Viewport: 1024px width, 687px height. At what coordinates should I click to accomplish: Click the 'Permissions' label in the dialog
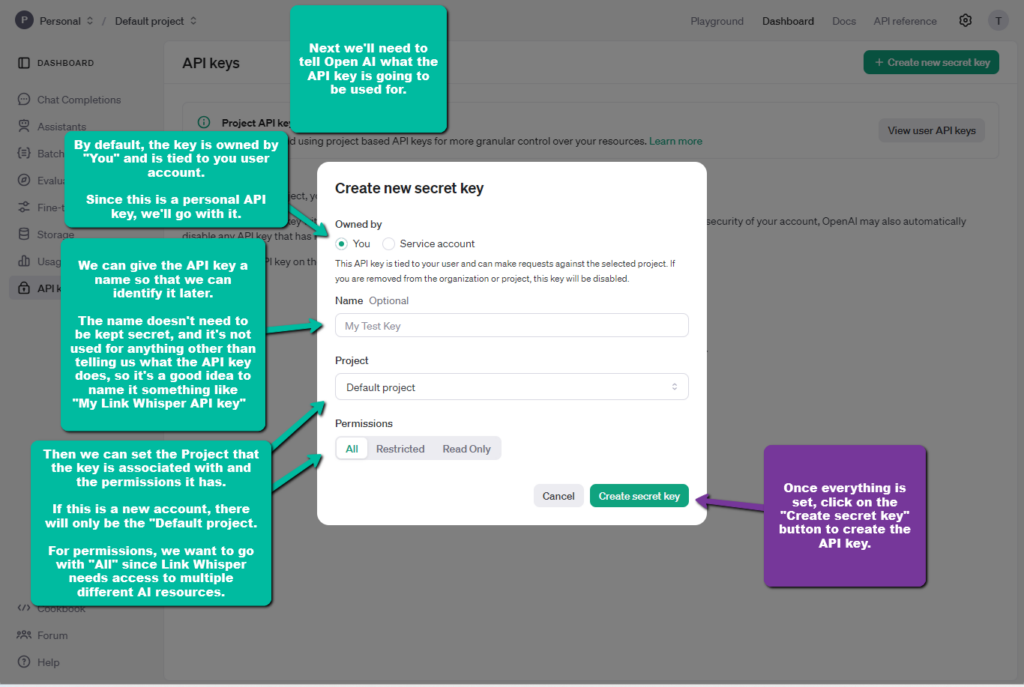(x=364, y=423)
